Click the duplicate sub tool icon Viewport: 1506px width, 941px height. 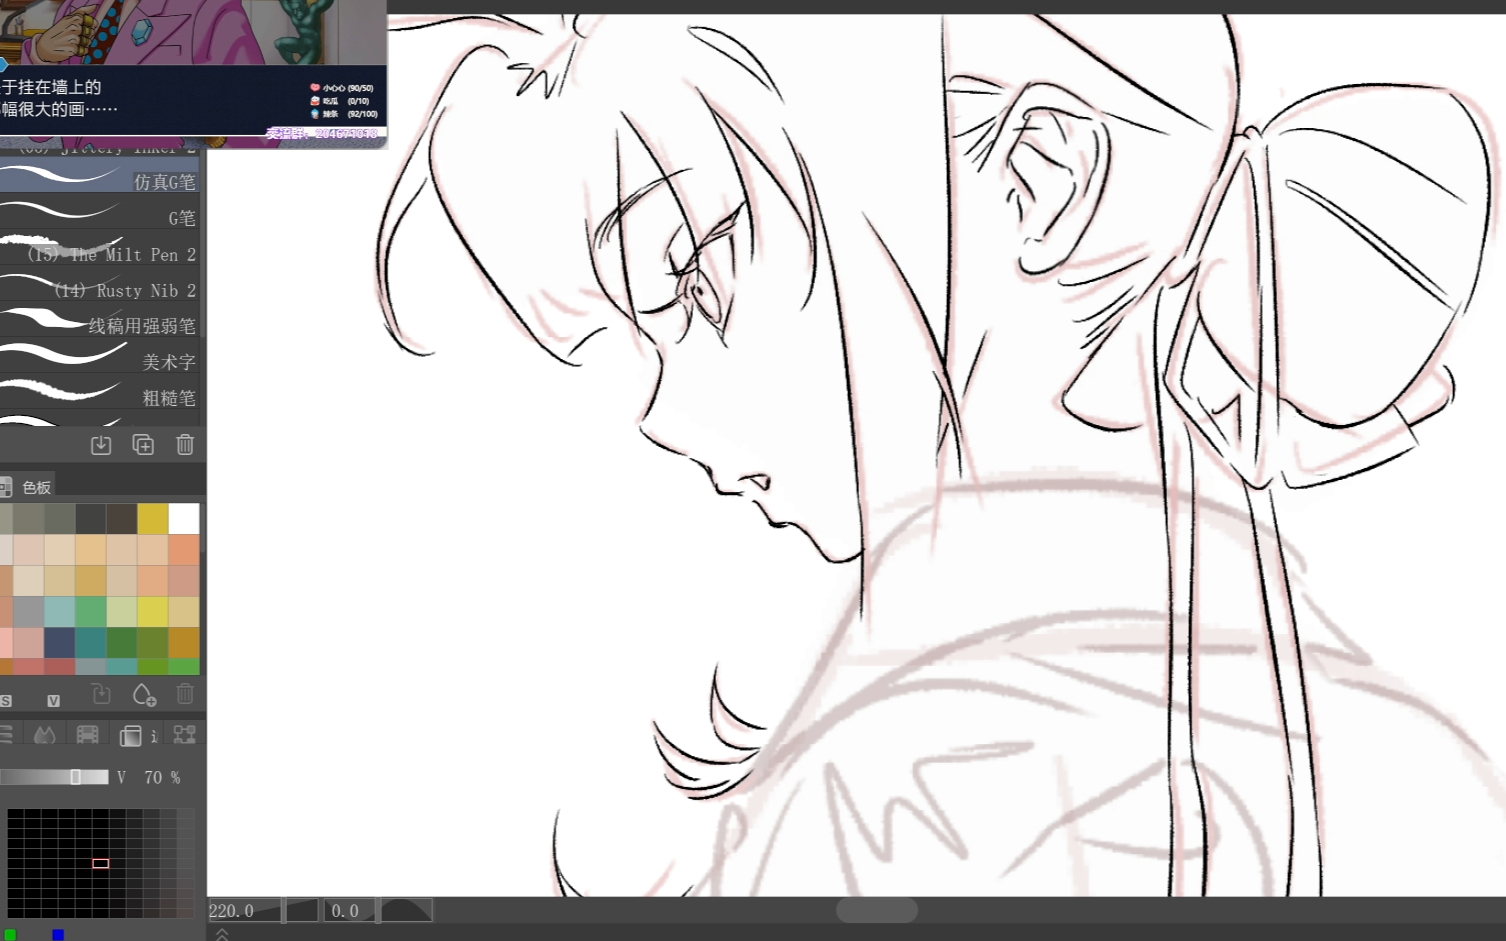coord(143,445)
